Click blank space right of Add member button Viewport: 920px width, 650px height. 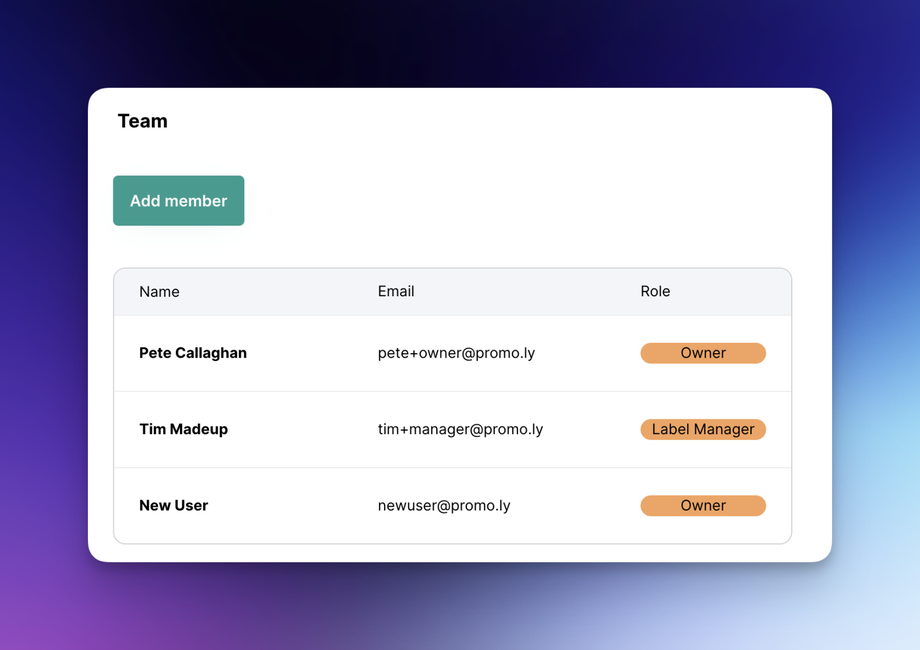point(500,201)
